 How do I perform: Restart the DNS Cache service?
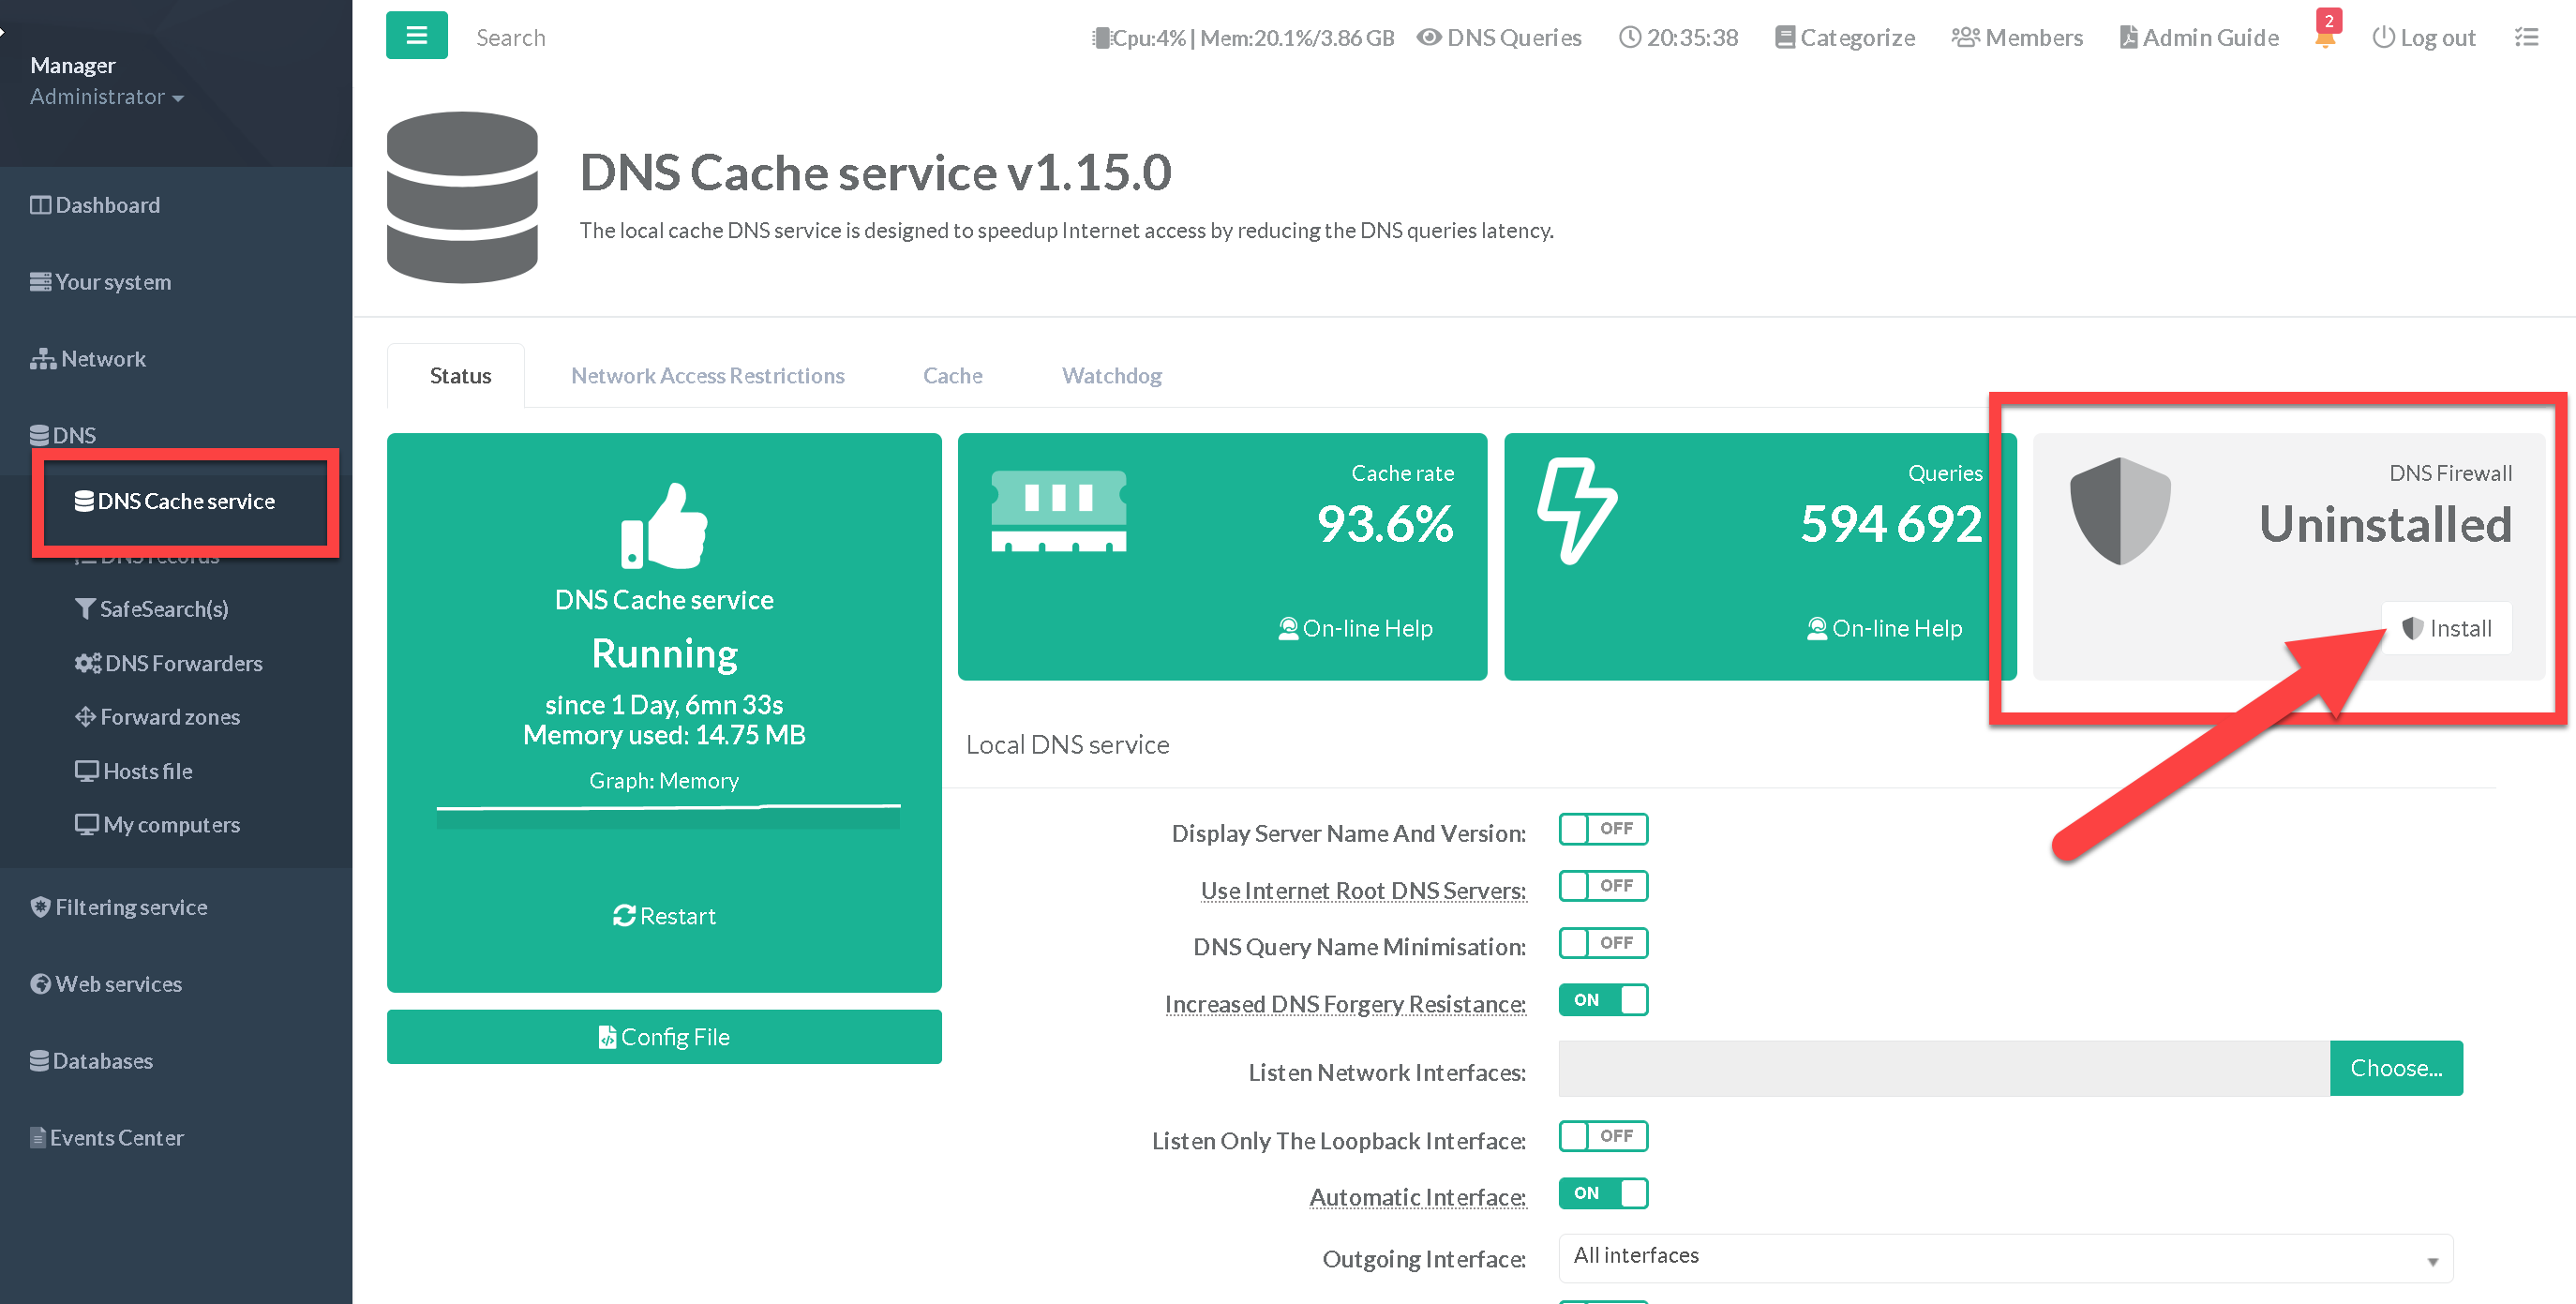(x=664, y=916)
